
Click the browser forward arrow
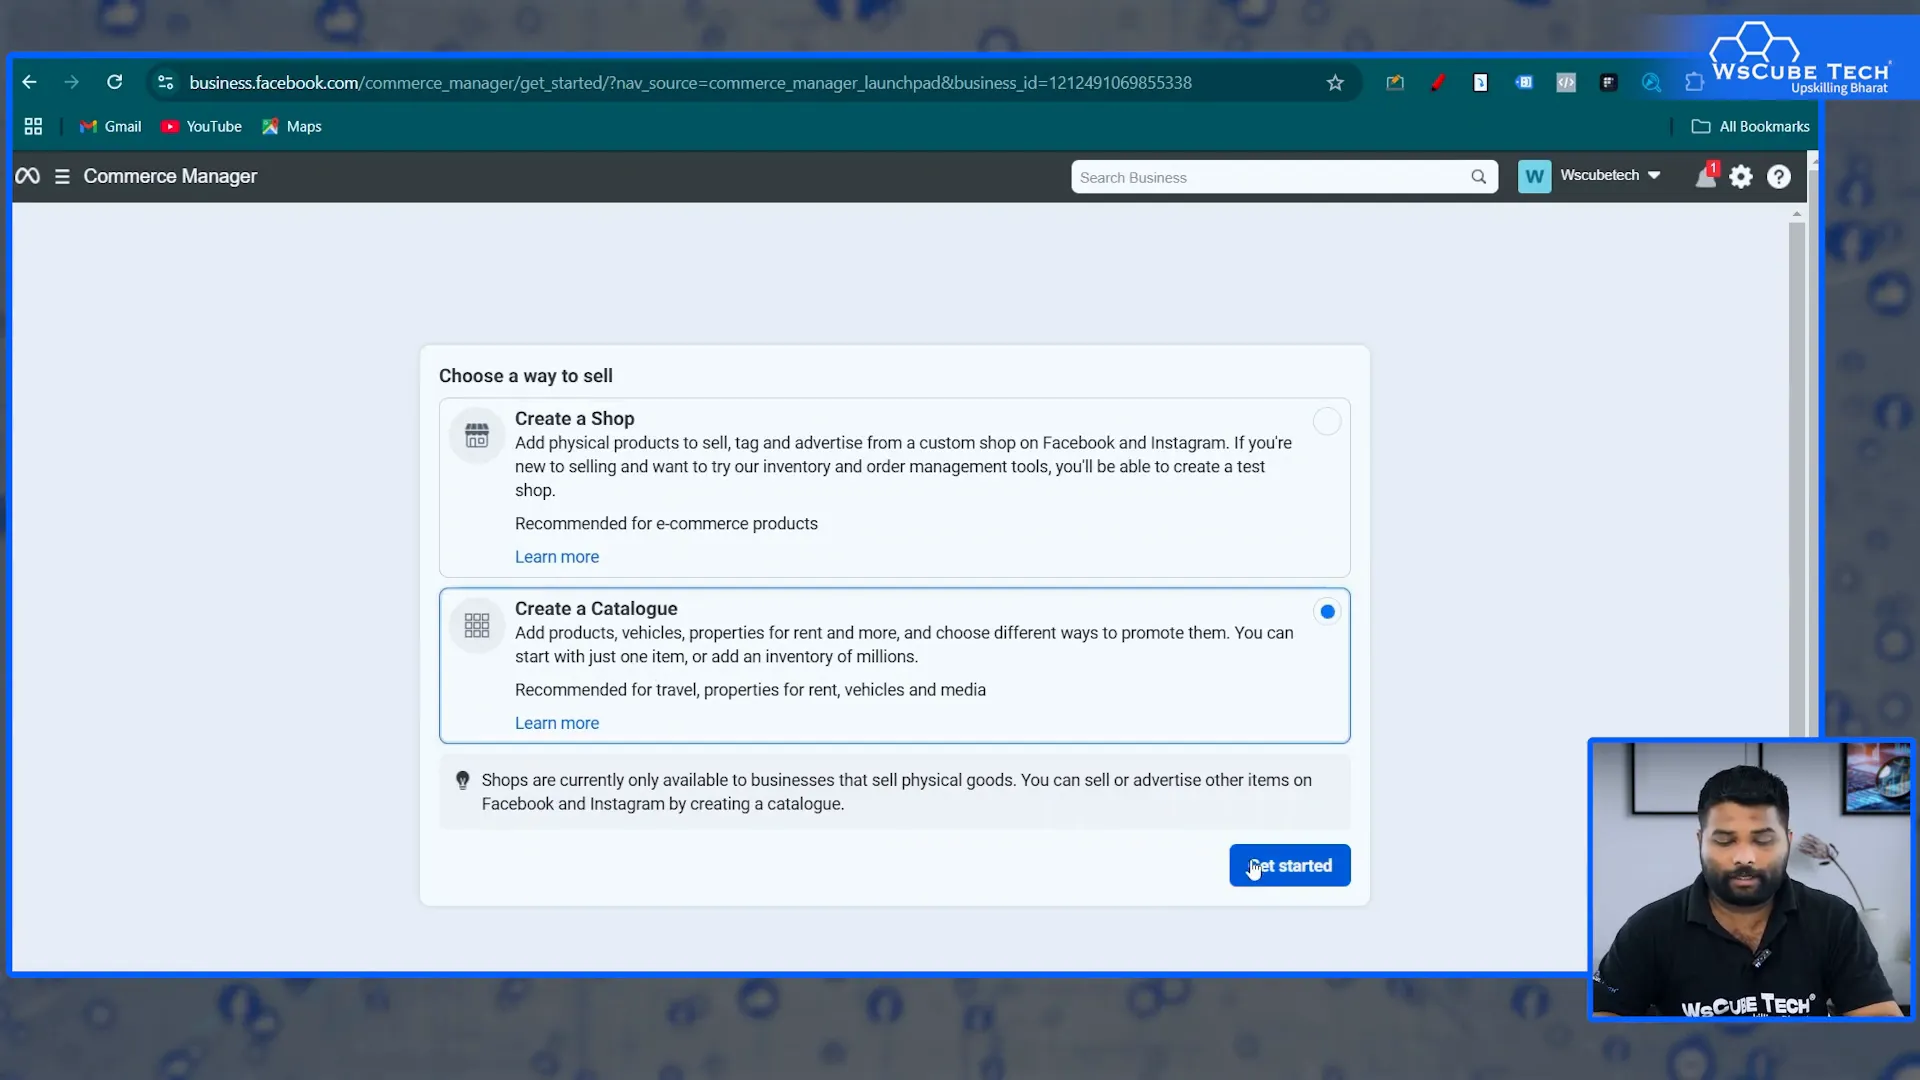point(71,82)
